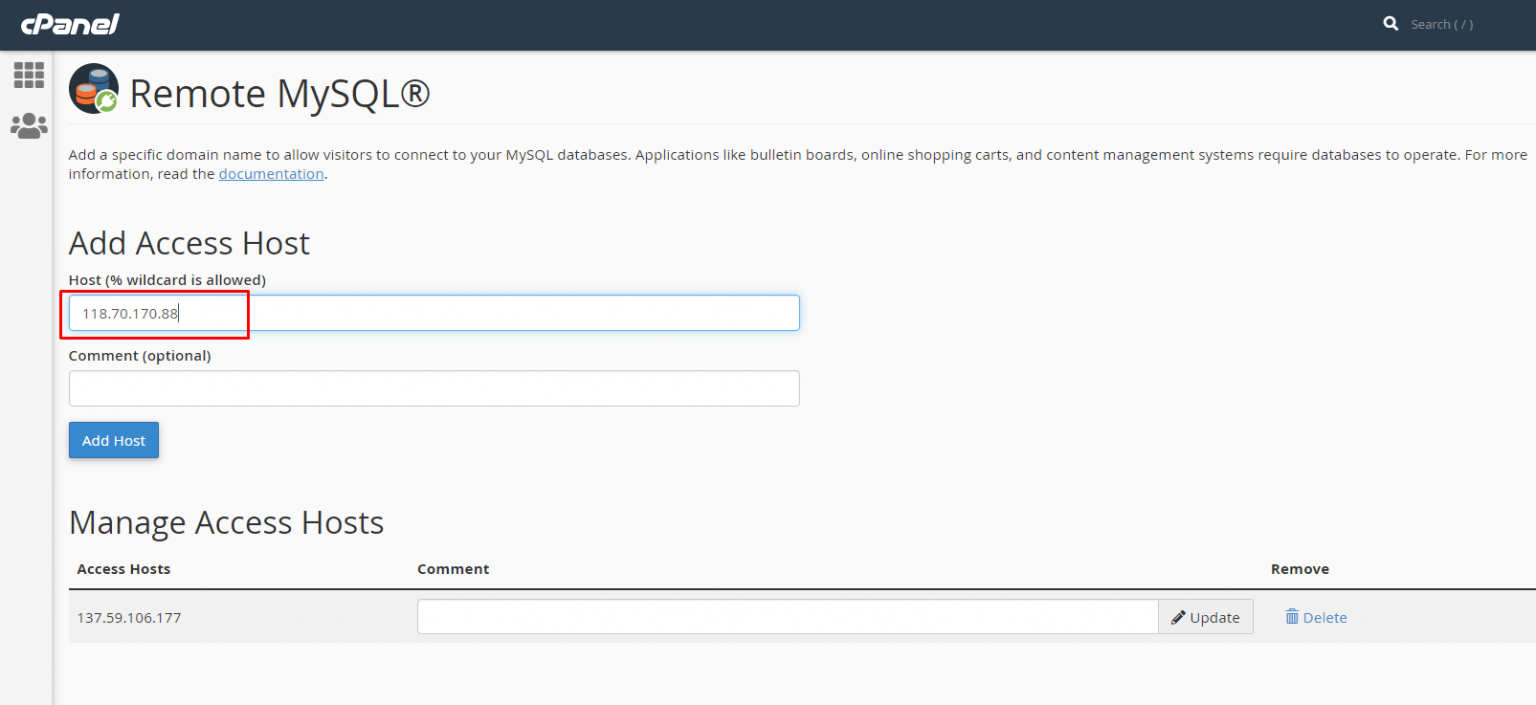Screen dimensions: 1536x705
Task: Click the cPanel logo in the header
Action: point(68,24)
